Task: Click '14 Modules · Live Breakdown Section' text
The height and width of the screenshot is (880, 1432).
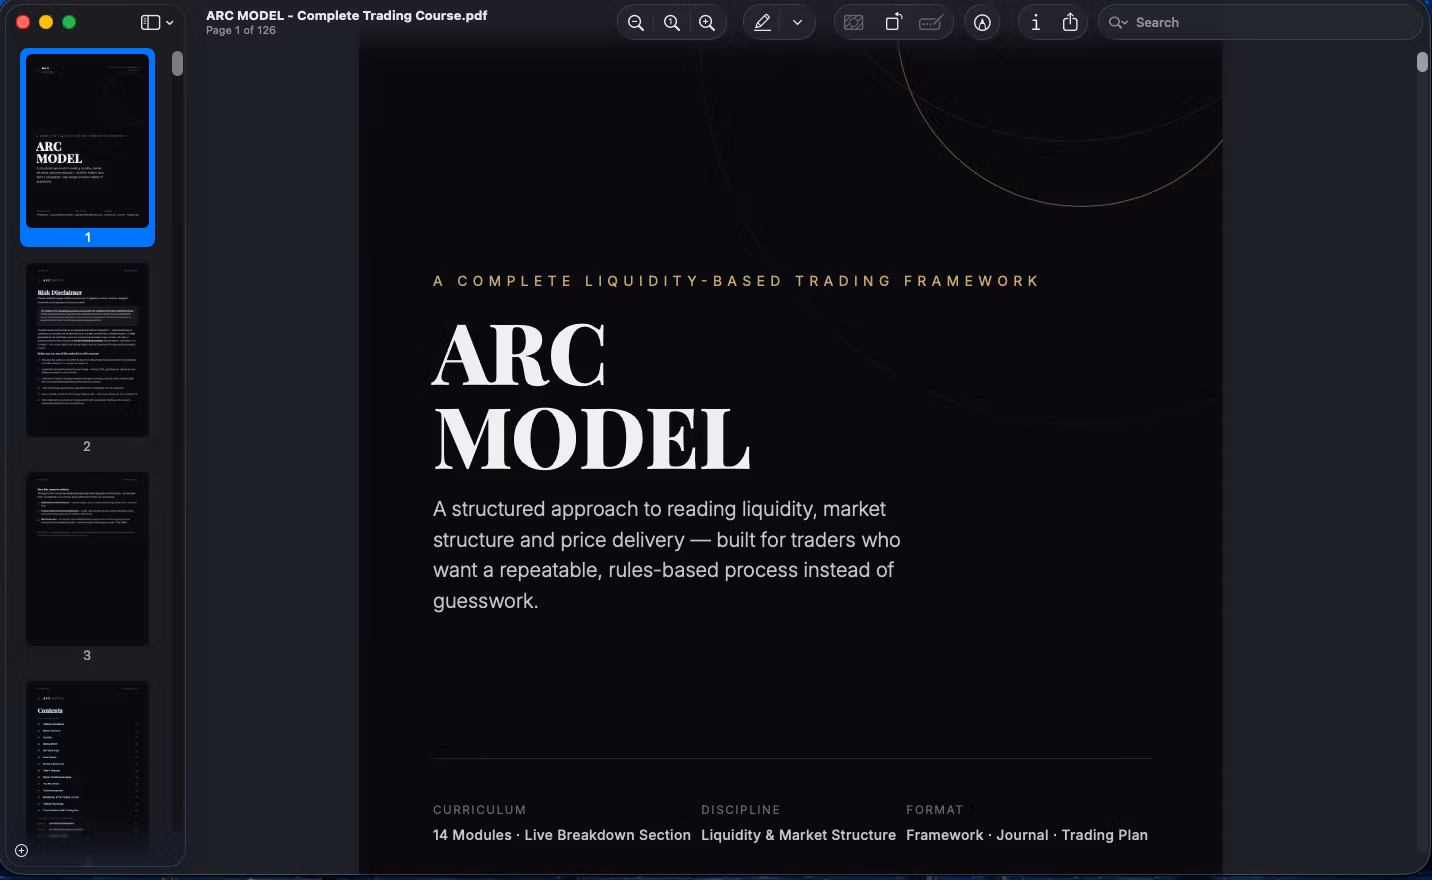Action: (562, 835)
